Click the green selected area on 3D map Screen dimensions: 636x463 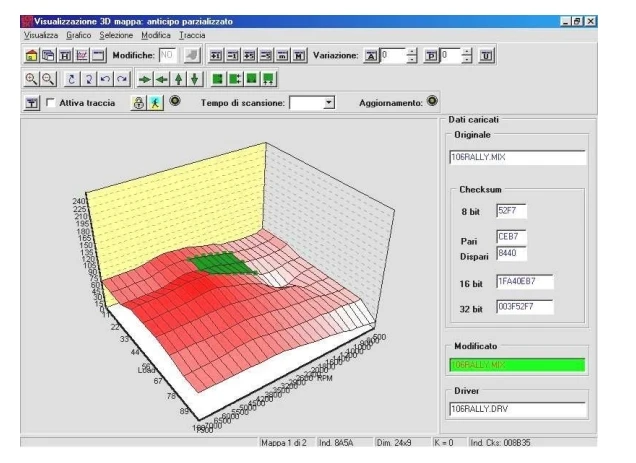pyautogui.click(x=221, y=263)
